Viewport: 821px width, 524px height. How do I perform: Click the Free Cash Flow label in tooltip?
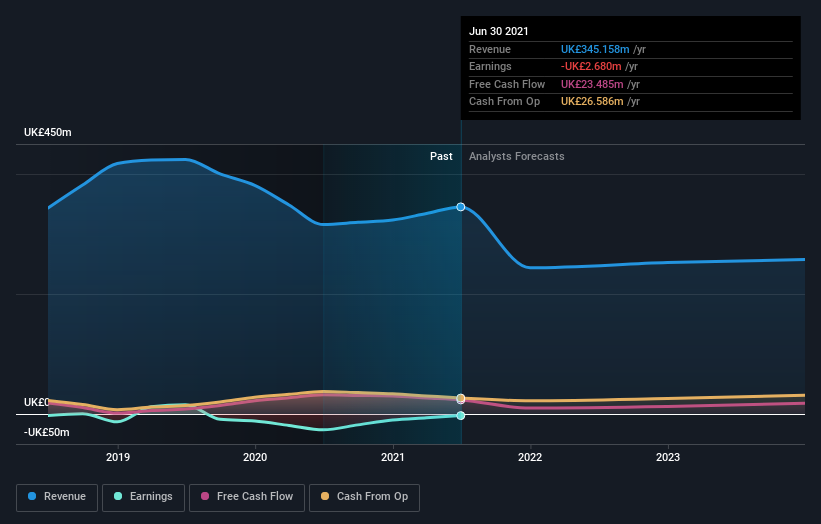click(507, 84)
